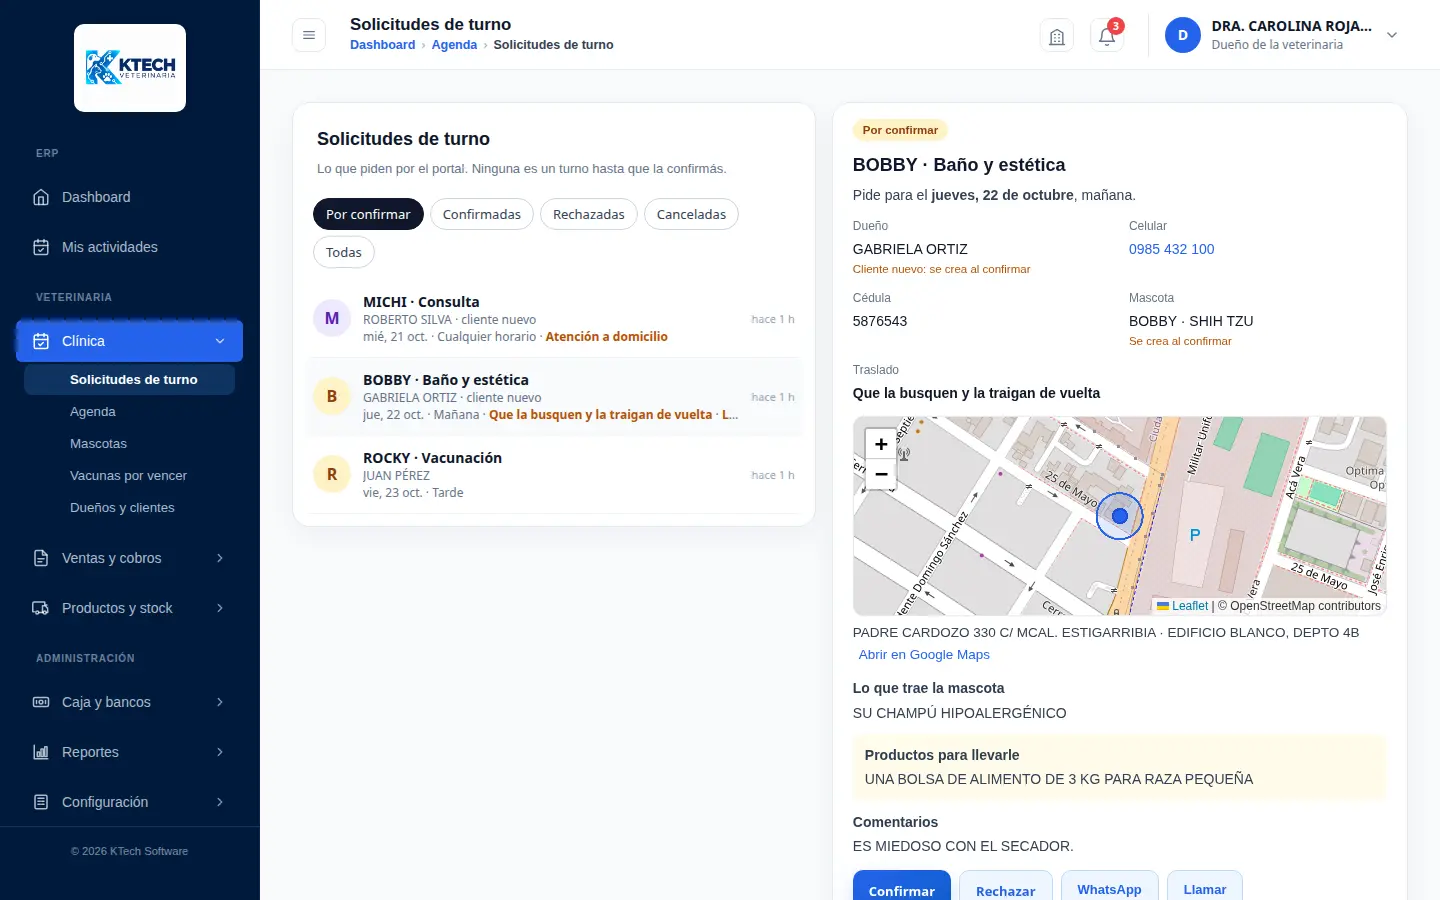Open Dueños y clientes submenu item
This screenshot has height=900, width=1440.
pyautogui.click(x=130, y=507)
